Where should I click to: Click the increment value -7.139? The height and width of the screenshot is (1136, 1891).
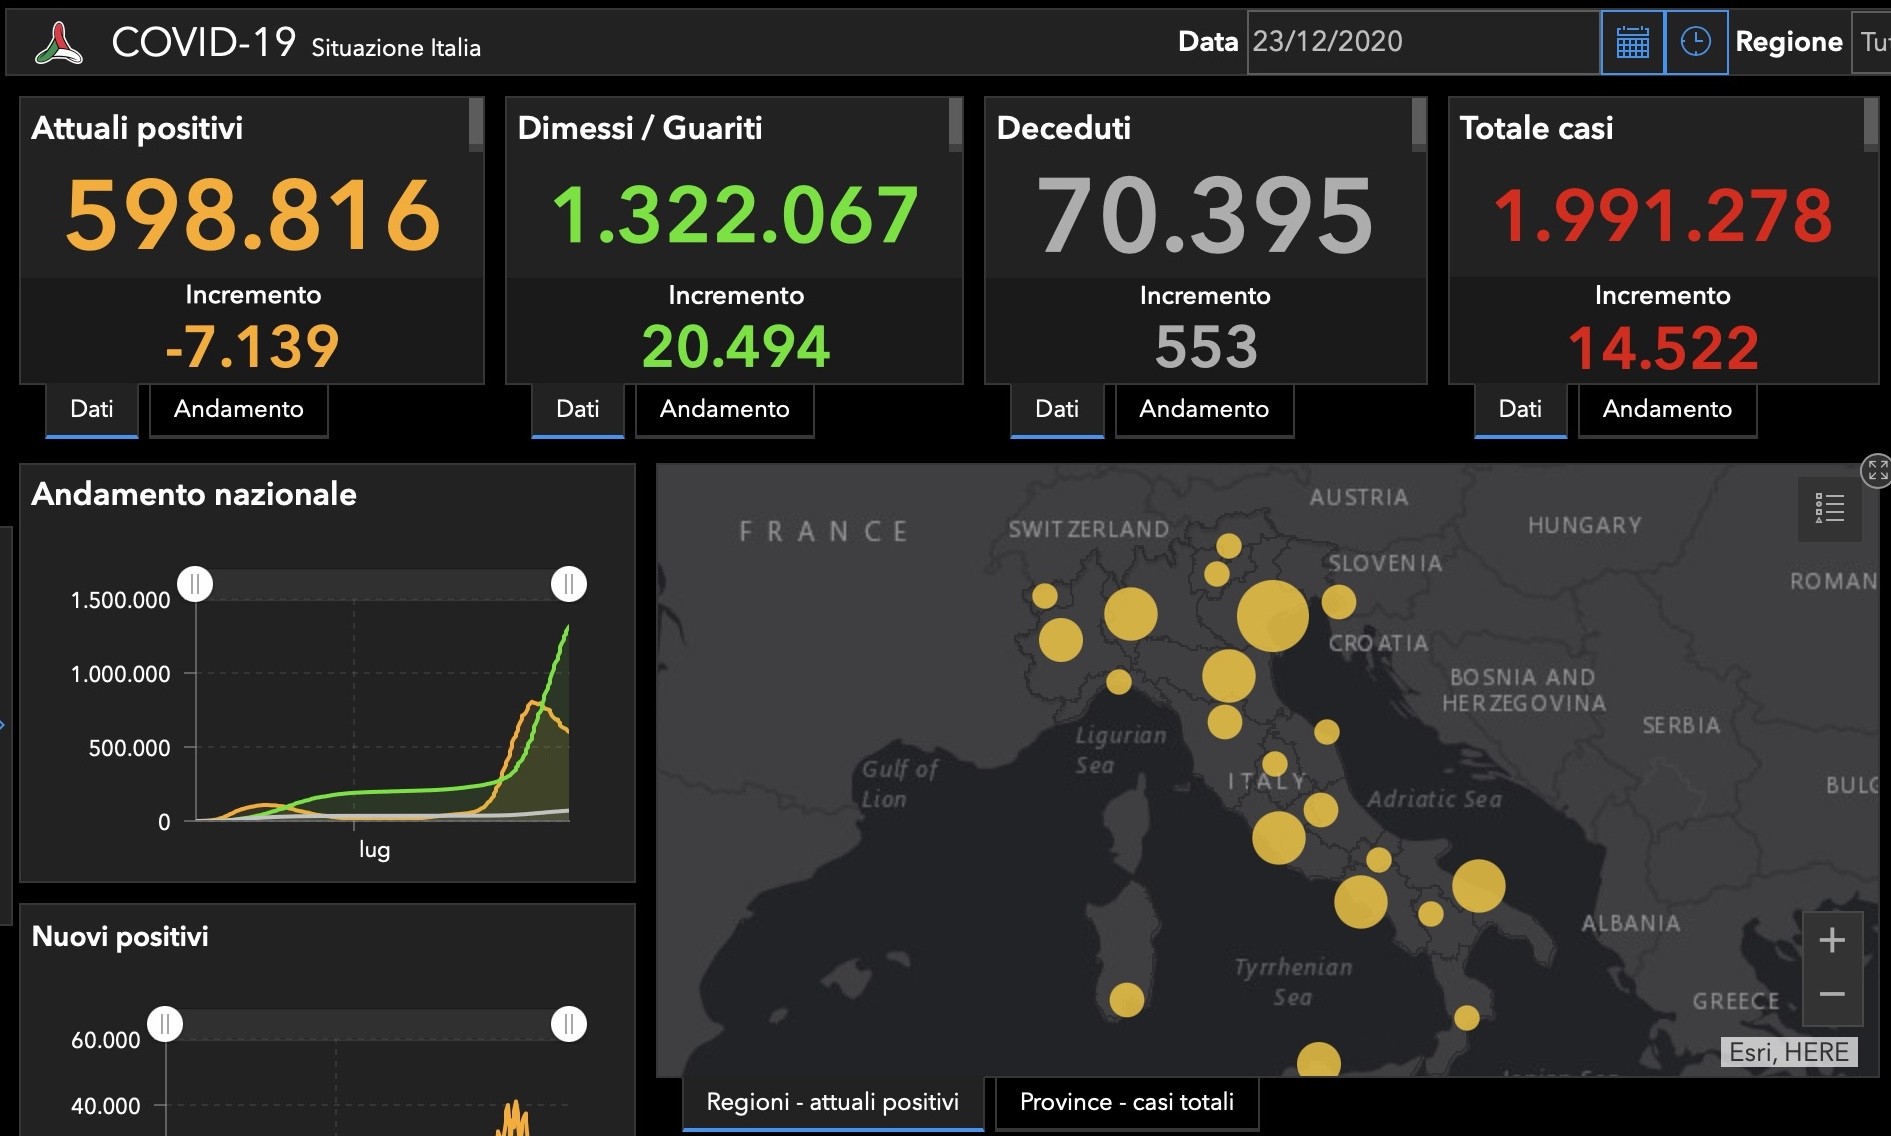click(252, 347)
